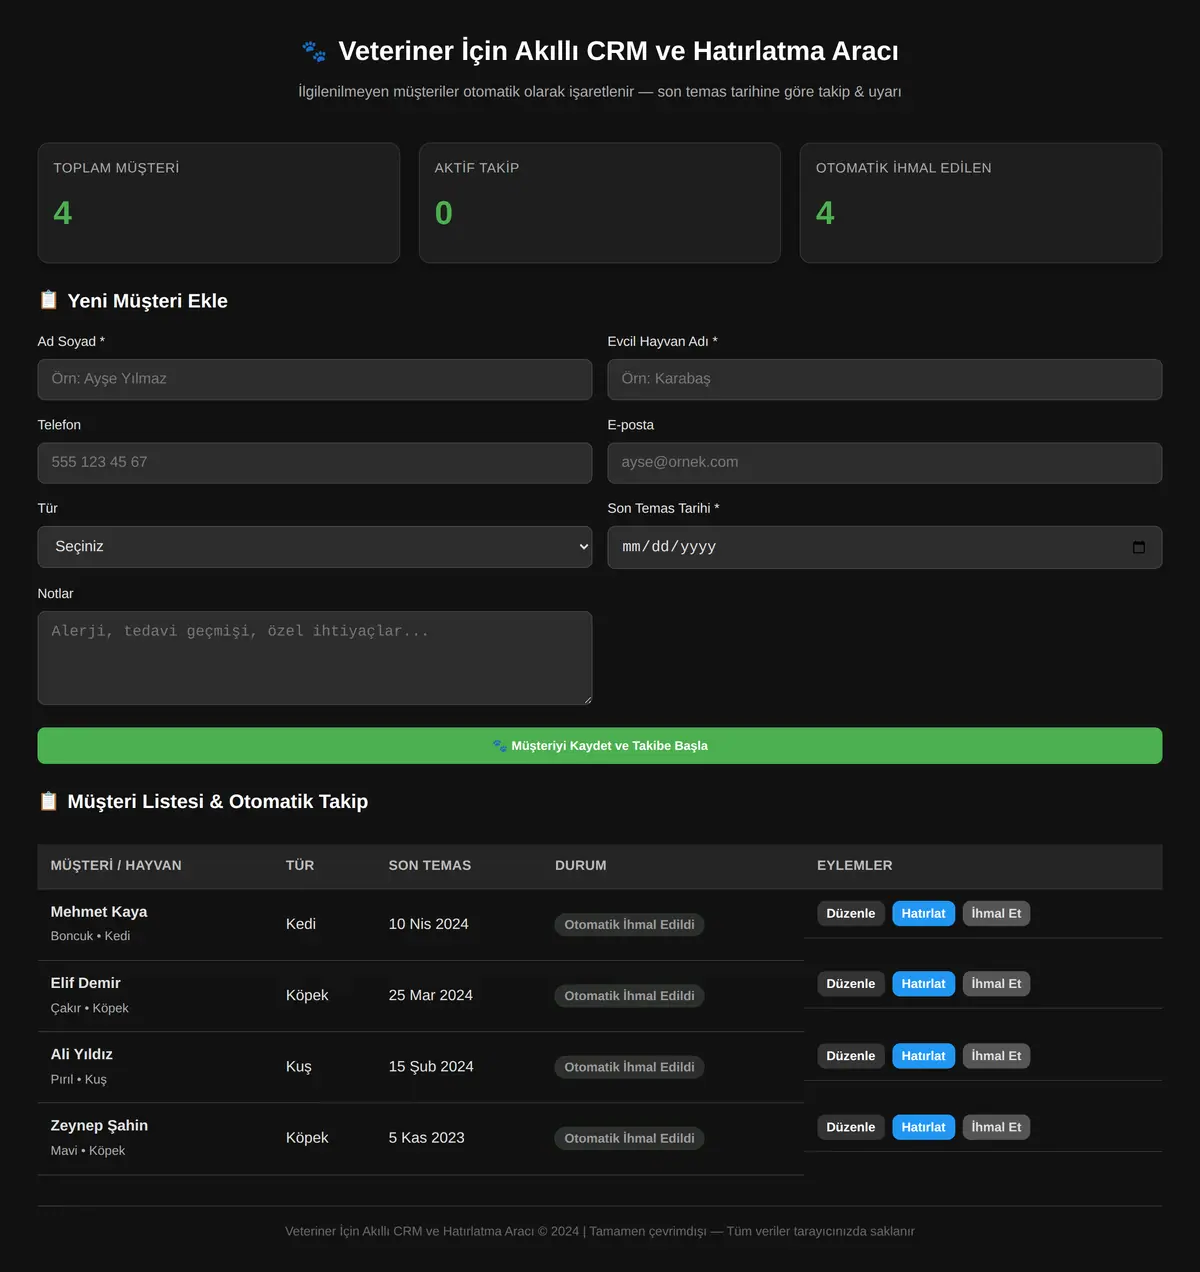Screen dimensions: 1200x1272
Task: Send reminder to Mehmet Kaya via Hatırlat
Action: point(923,913)
